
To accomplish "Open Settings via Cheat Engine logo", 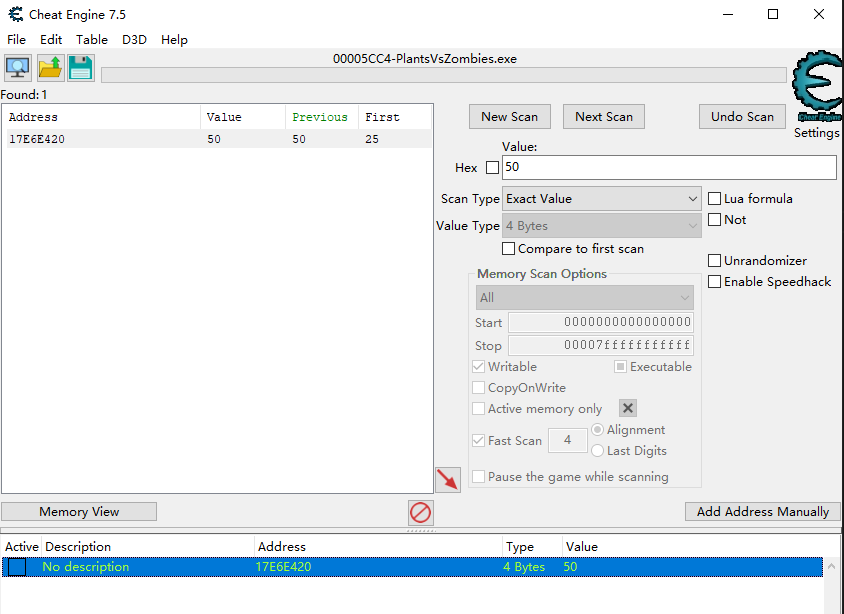I will pos(817,86).
